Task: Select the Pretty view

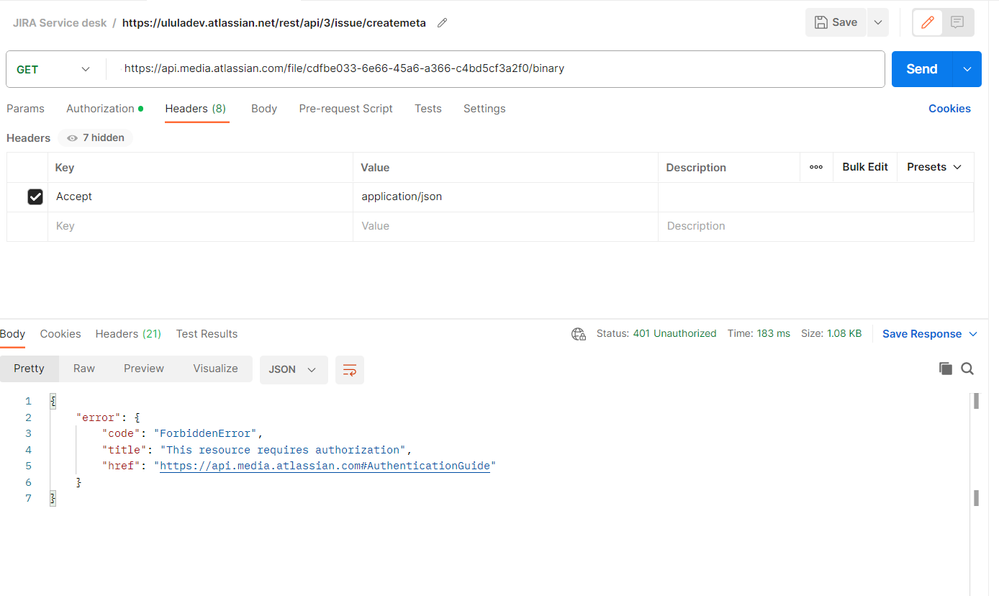Action: coord(29,368)
